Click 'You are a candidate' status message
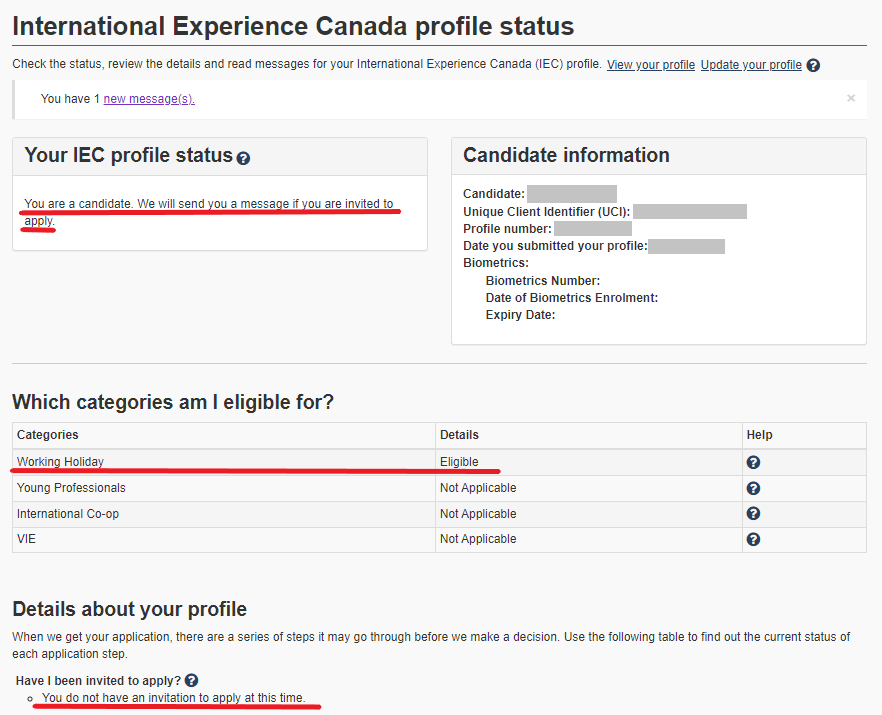Viewport: 882px width, 715px height. coord(209,212)
